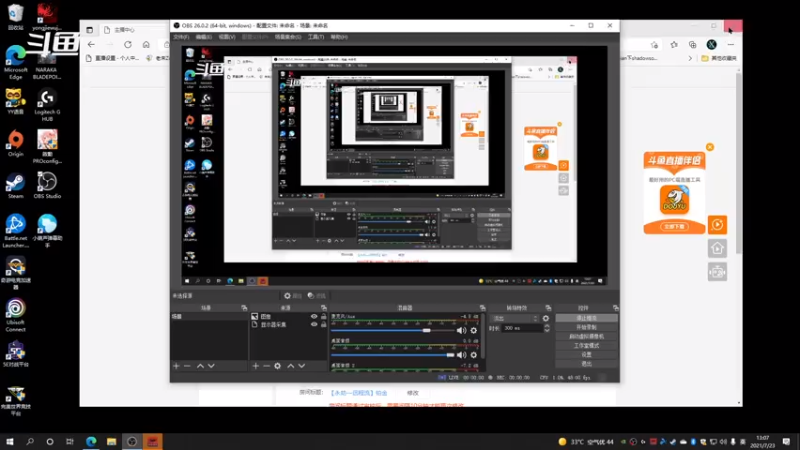The image size is (800, 450).
Task: Move source up in the Sources panel
Action: [x=290, y=366]
